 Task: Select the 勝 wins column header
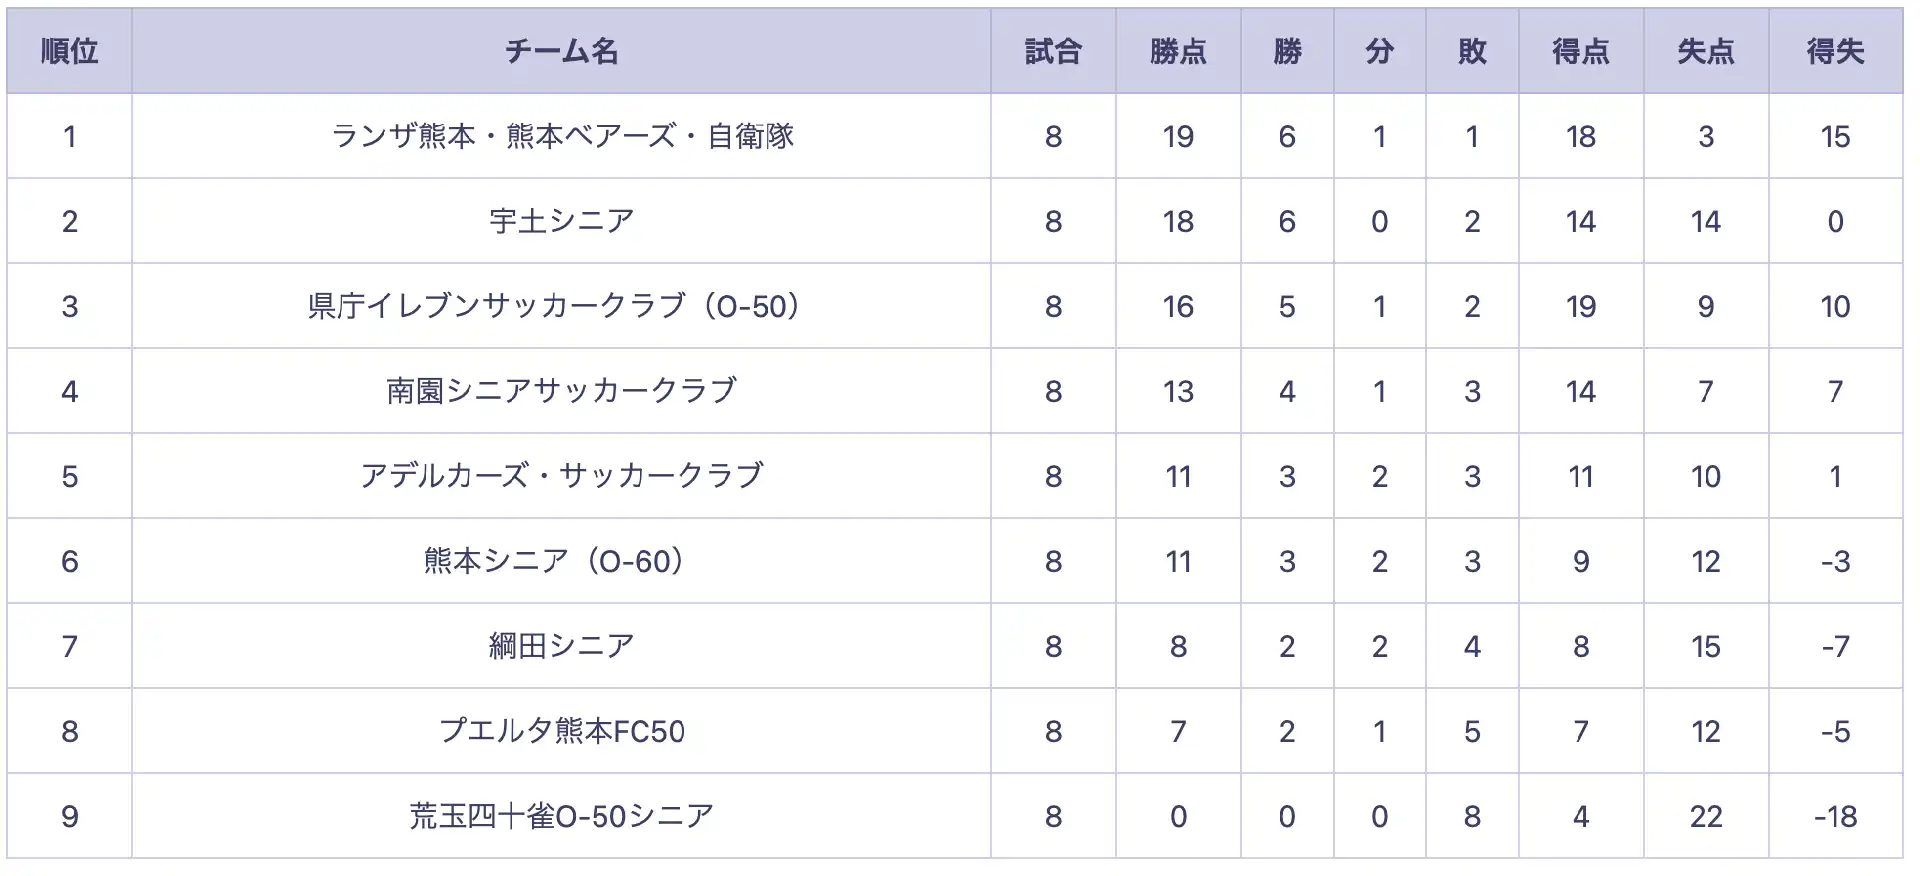(x=1287, y=51)
